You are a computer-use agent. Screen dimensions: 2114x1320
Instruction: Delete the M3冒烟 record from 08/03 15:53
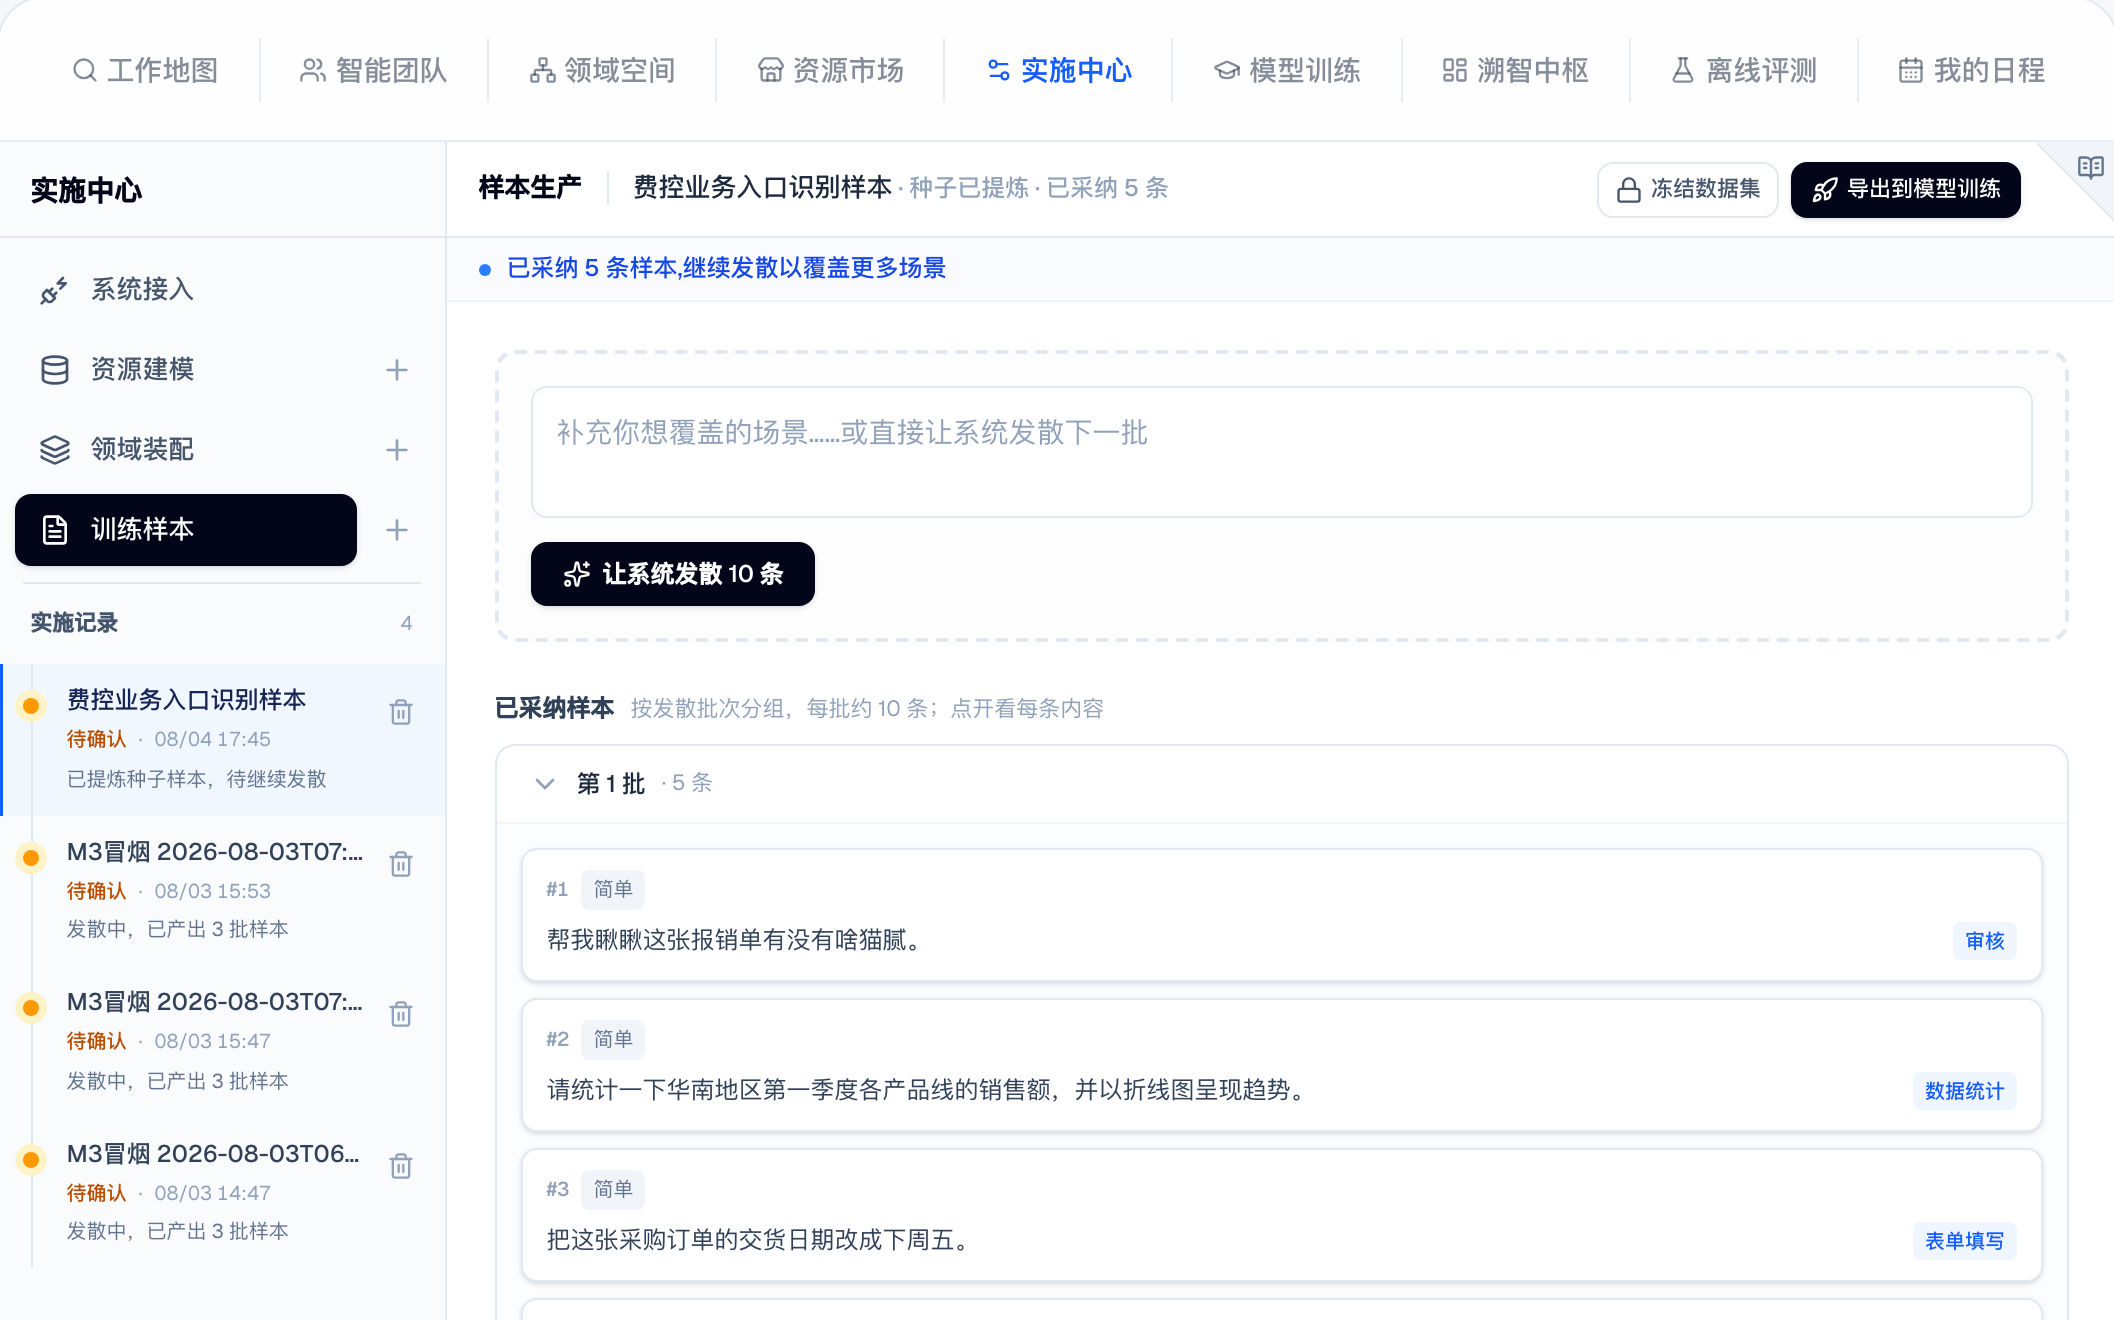click(401, 864)
